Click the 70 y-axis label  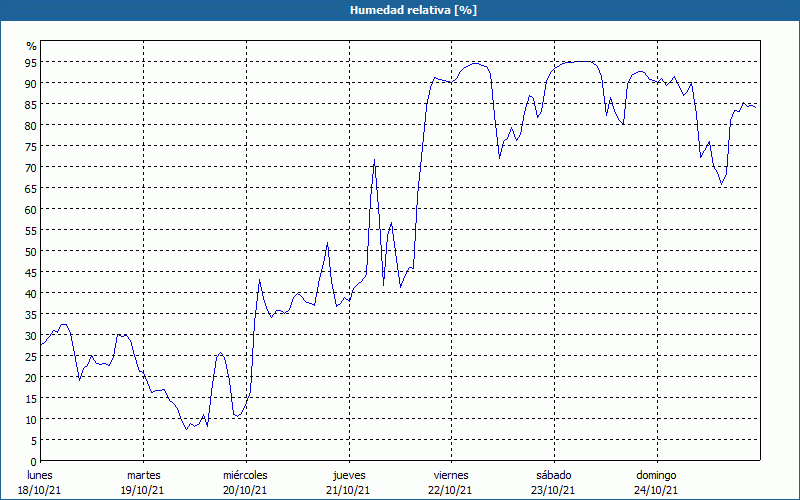pyautogui.click(x=31, y=167)
